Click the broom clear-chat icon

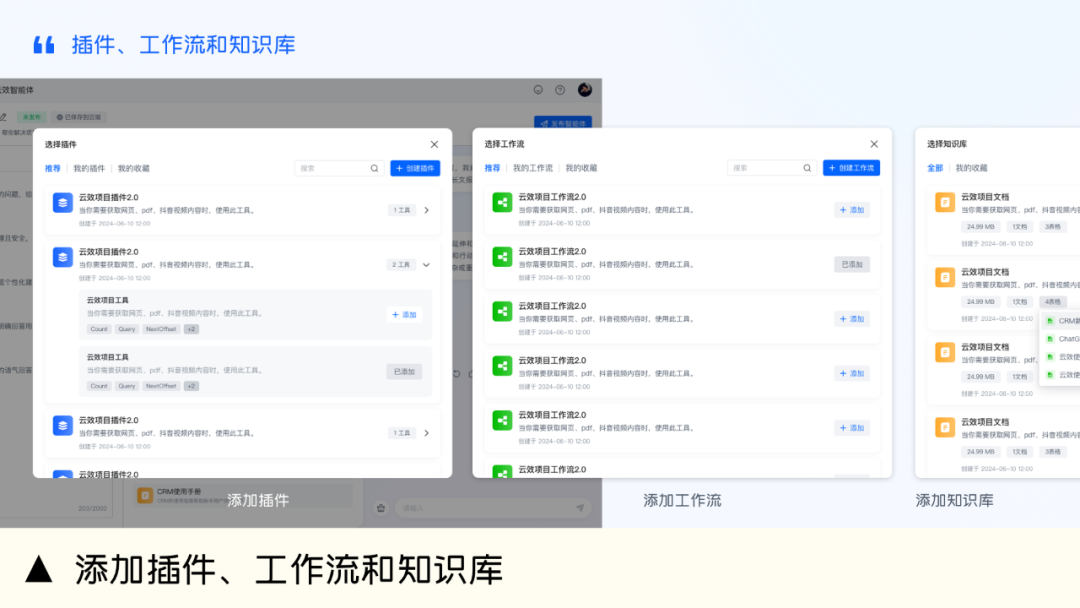[381, 508]
